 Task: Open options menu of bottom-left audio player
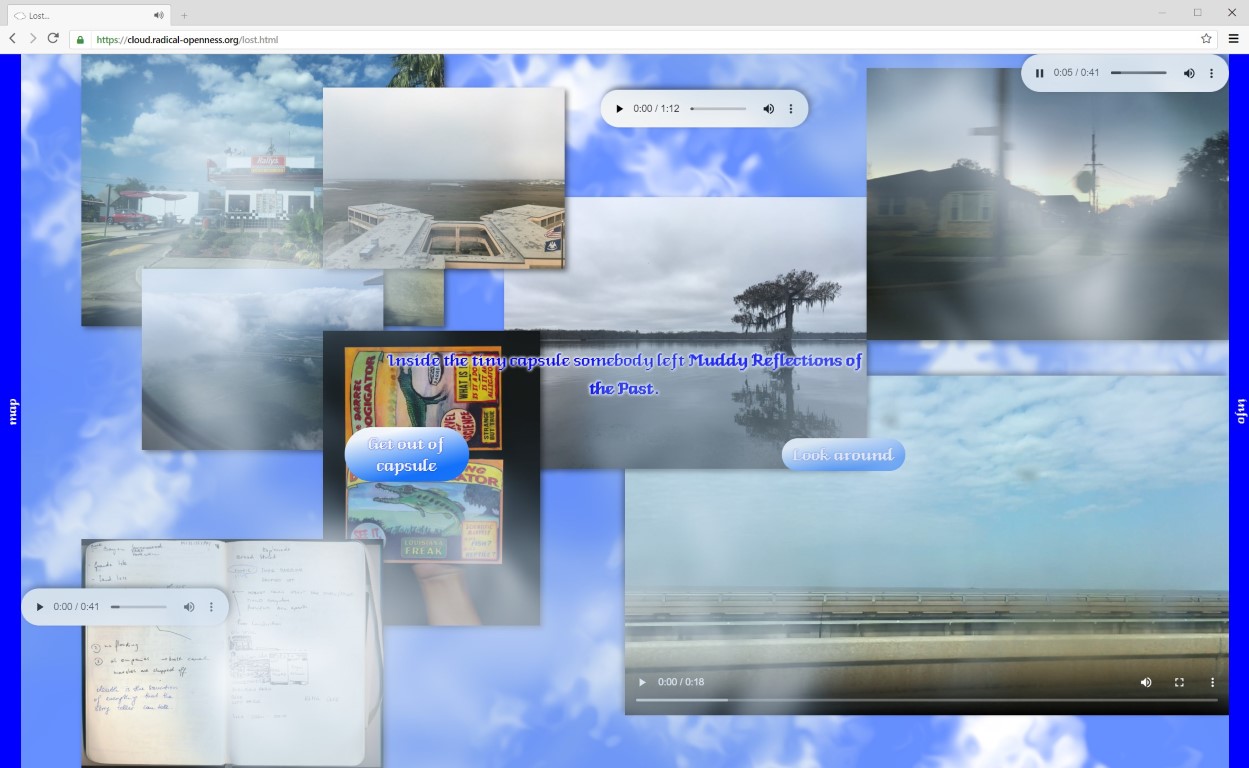point(211,607)
